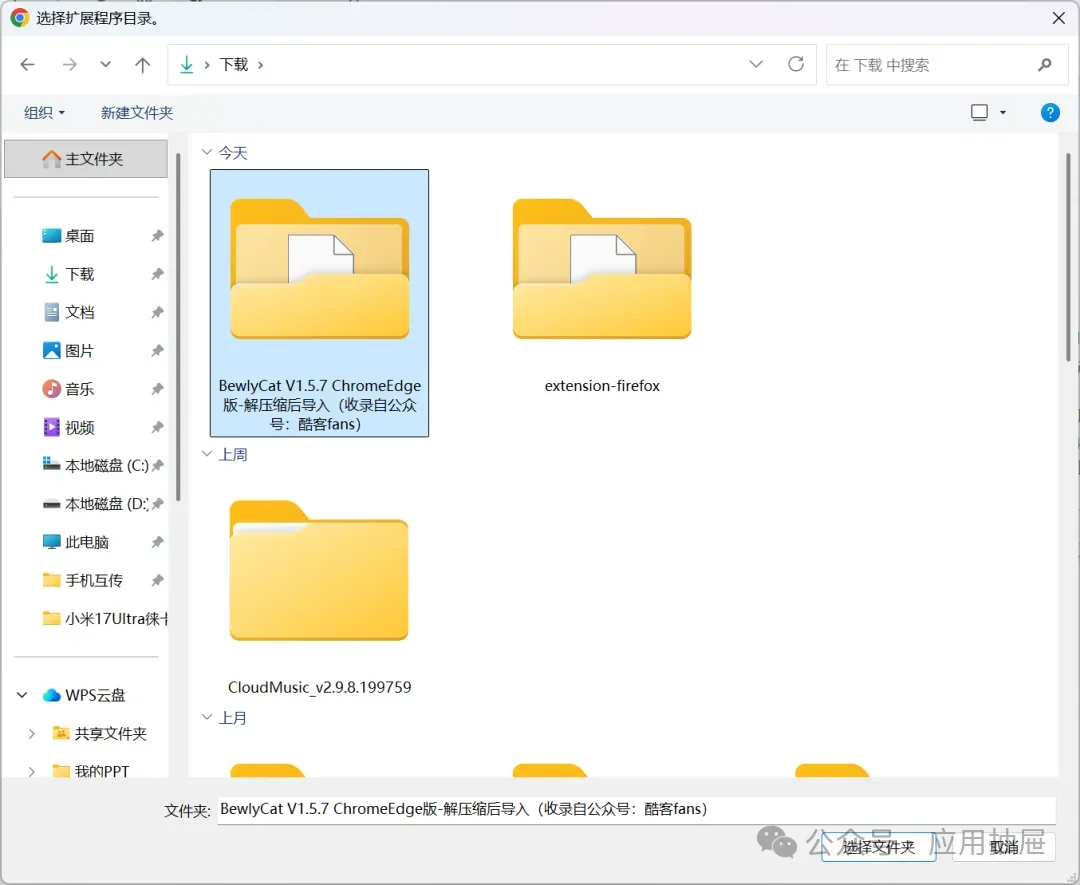The image size is (1080, 885).
Task: Open 桌面 in the sidebar
Action: 79,236
